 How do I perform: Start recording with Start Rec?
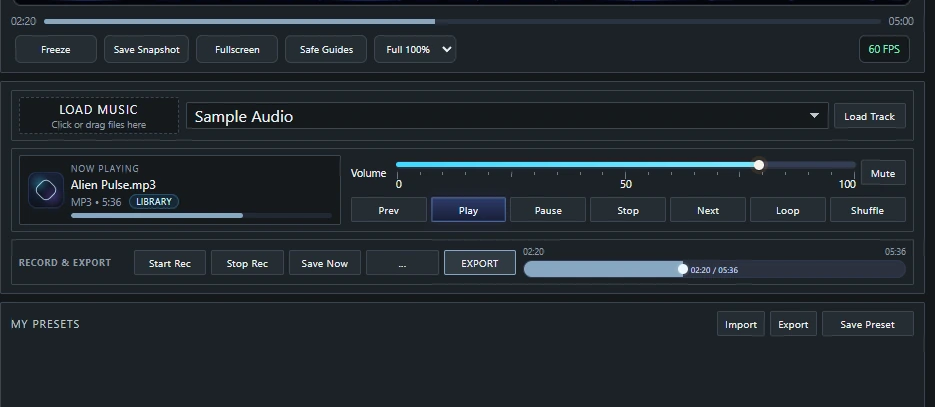[x=170, y=263]
